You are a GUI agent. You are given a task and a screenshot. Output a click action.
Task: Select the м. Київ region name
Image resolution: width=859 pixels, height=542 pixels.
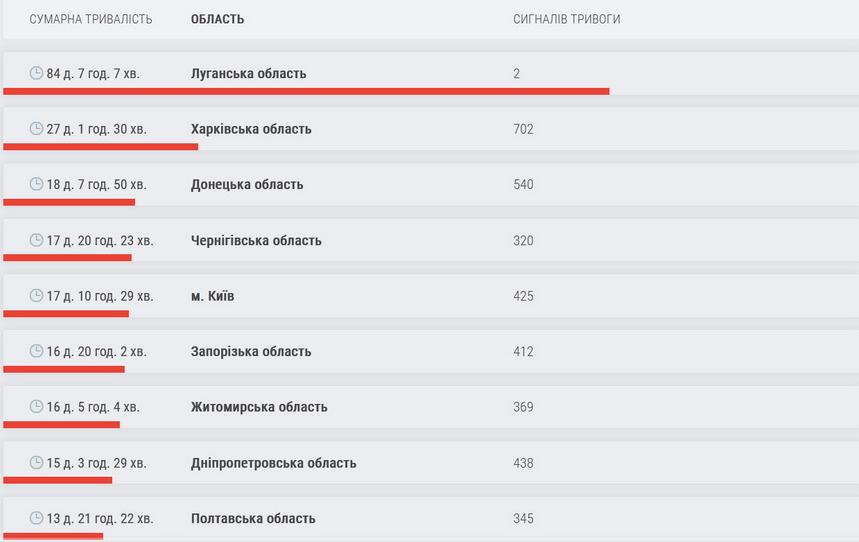pos(212,296)
